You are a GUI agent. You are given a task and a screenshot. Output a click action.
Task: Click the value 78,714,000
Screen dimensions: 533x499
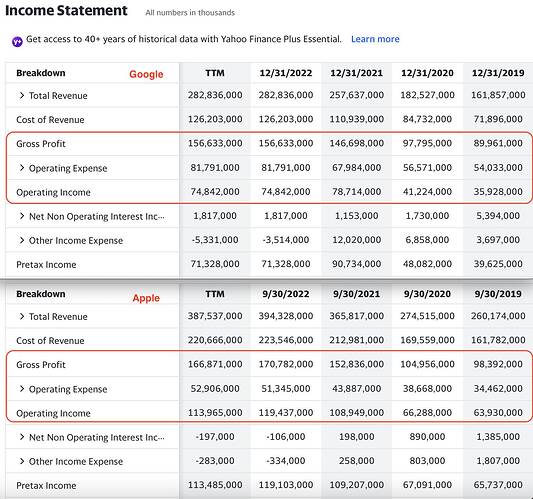click(357, 192)
